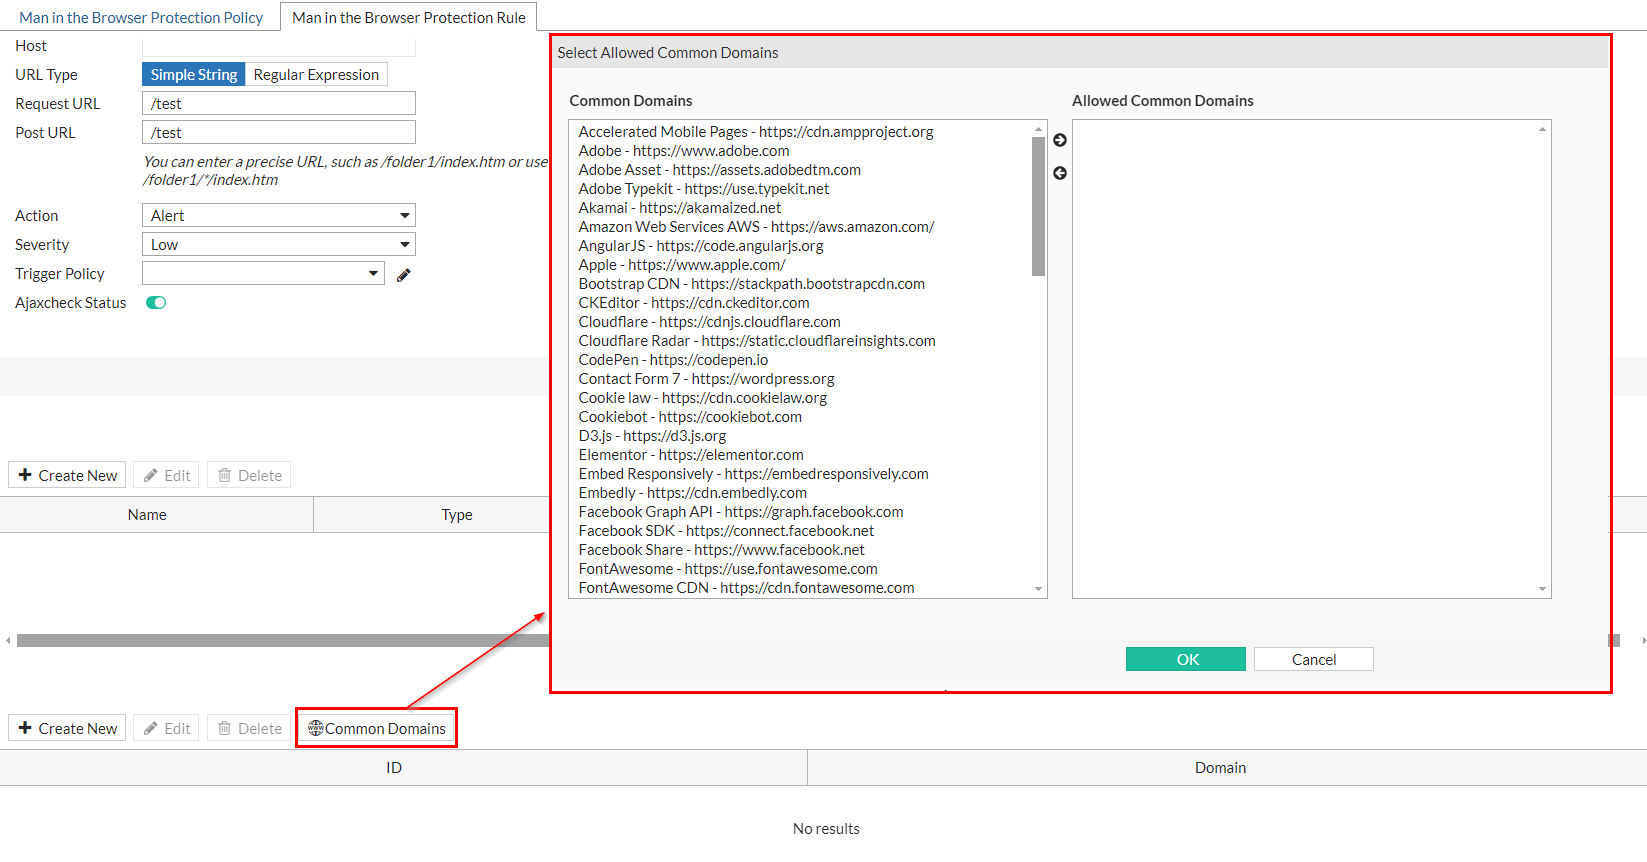This screenshot has width=1647, height=862.
Task: Select Adobe - https://www.adobe.com entry
Action: click(x=684, y=151)
